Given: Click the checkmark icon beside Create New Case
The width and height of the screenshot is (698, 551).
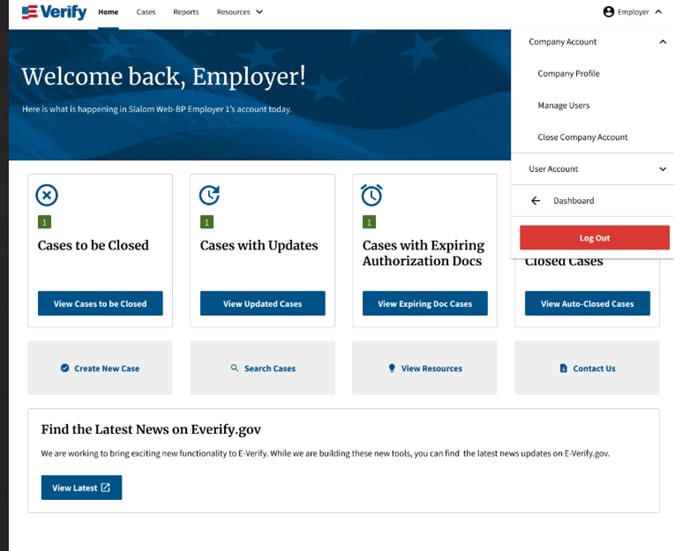Looking at the screenshot, I should coord(65,368).
